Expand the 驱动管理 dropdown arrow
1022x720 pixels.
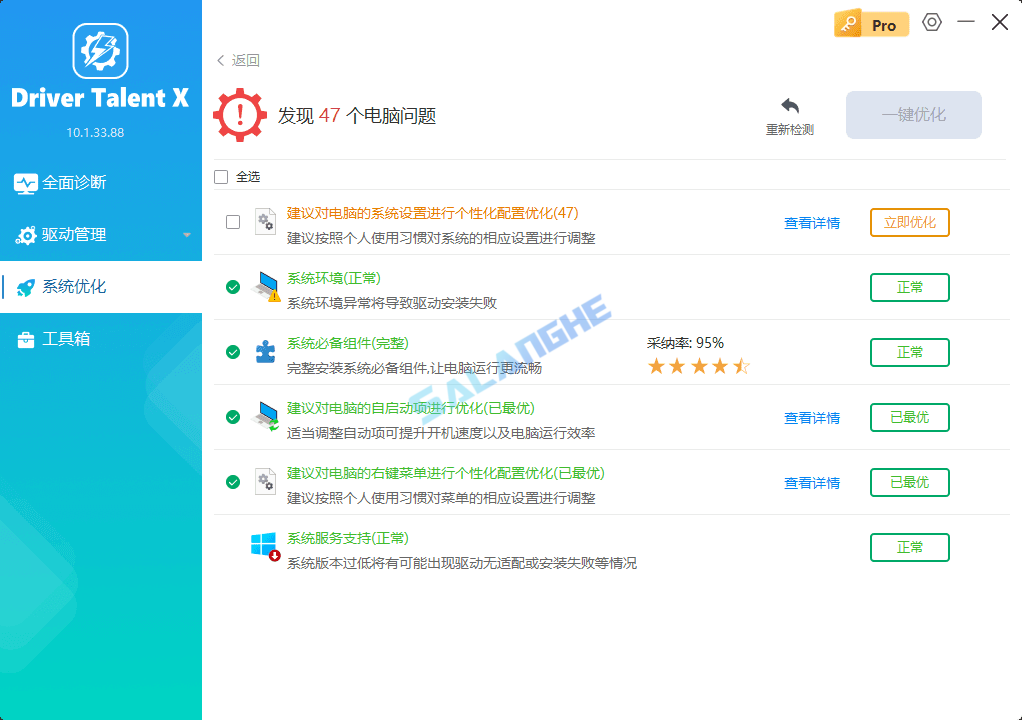[184, 235]
